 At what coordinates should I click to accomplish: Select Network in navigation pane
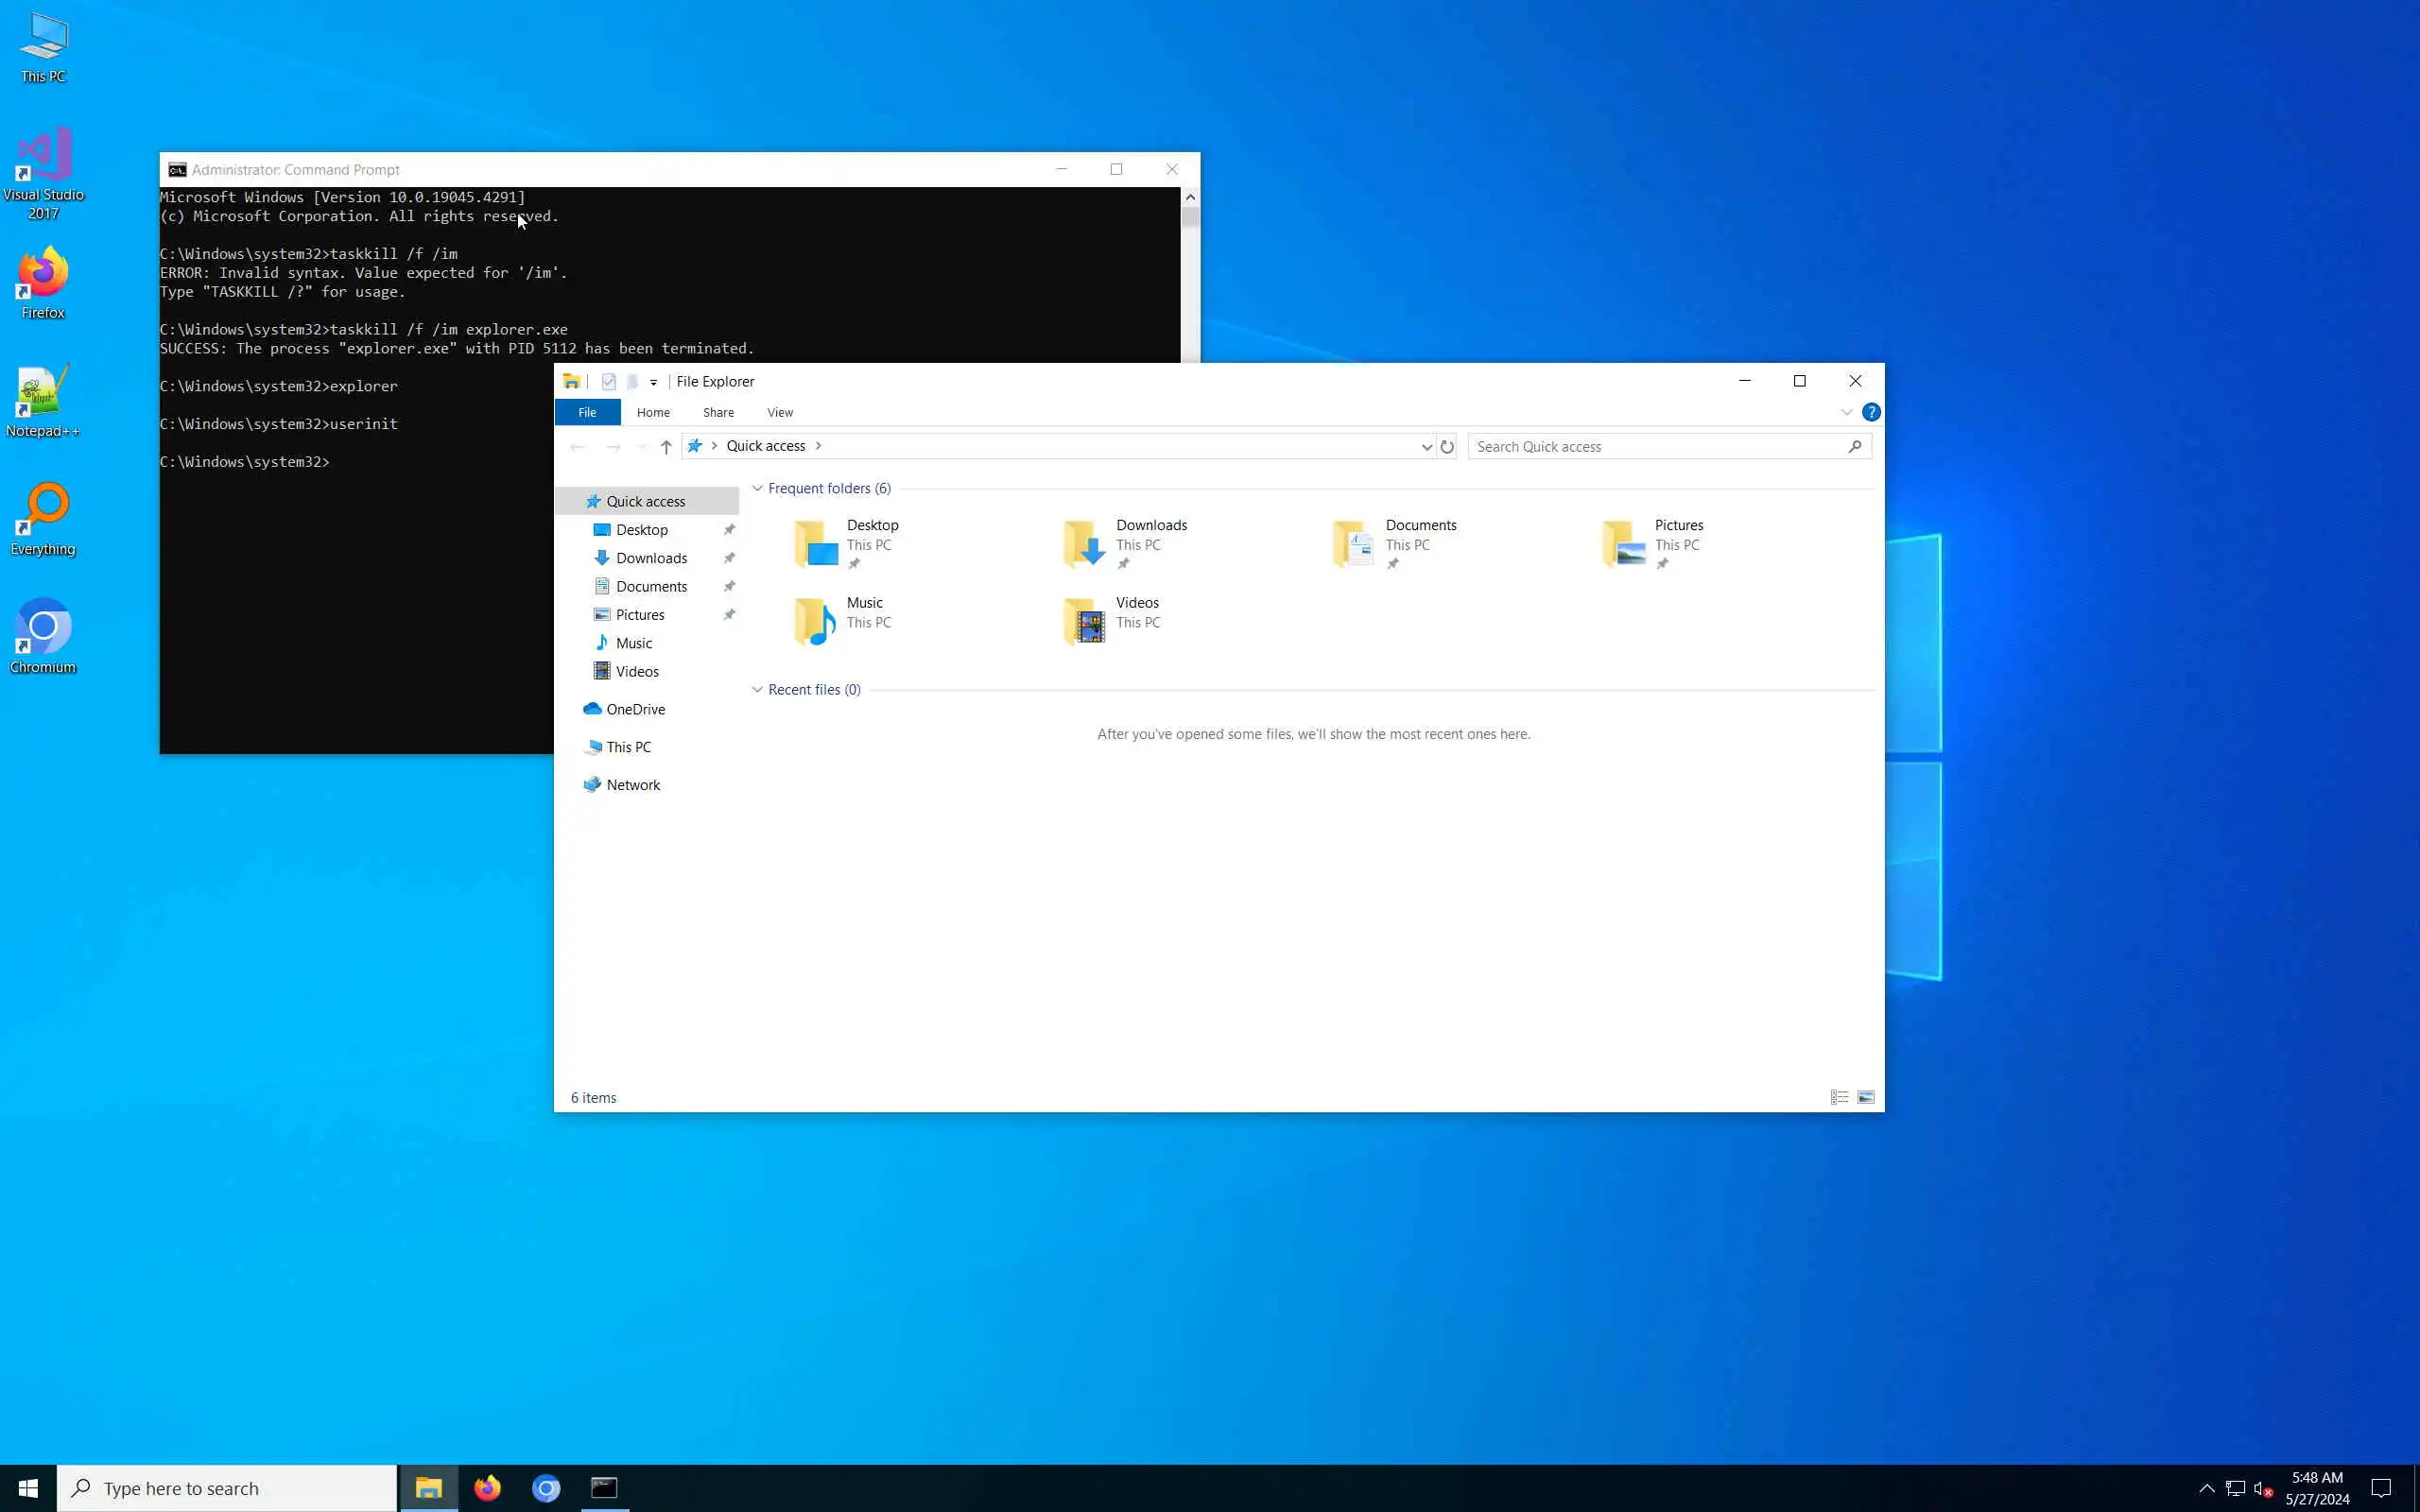click(632, 785)
